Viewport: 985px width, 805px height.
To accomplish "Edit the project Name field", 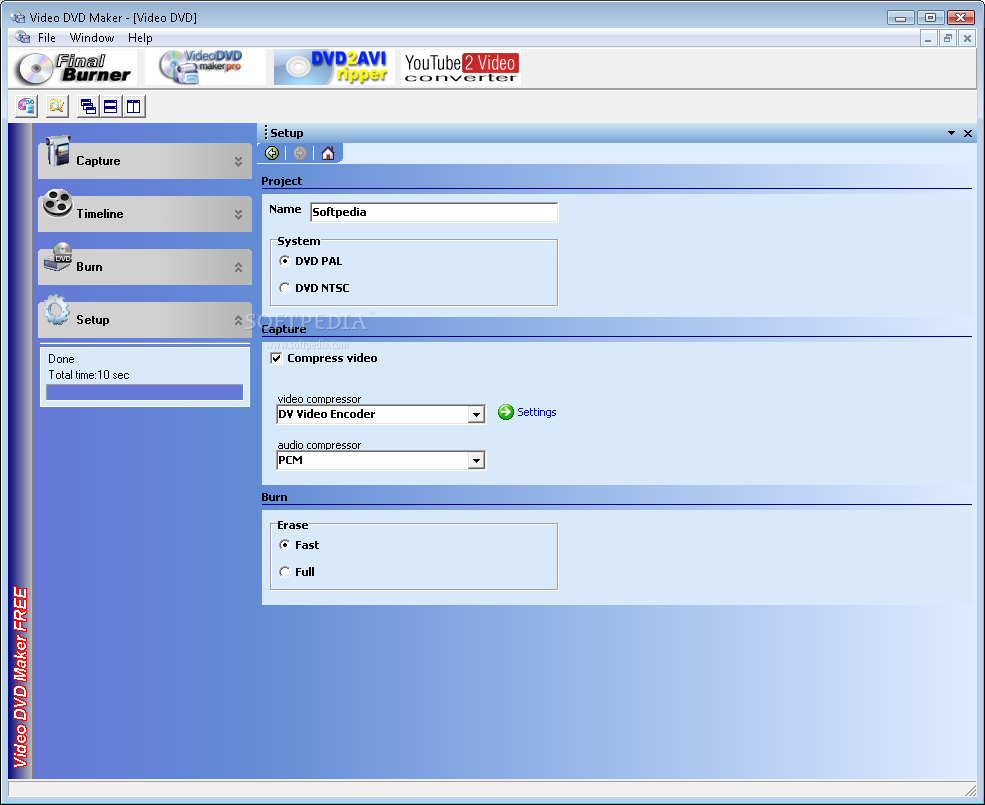I will pyautogui.click(x=434, y=212).
